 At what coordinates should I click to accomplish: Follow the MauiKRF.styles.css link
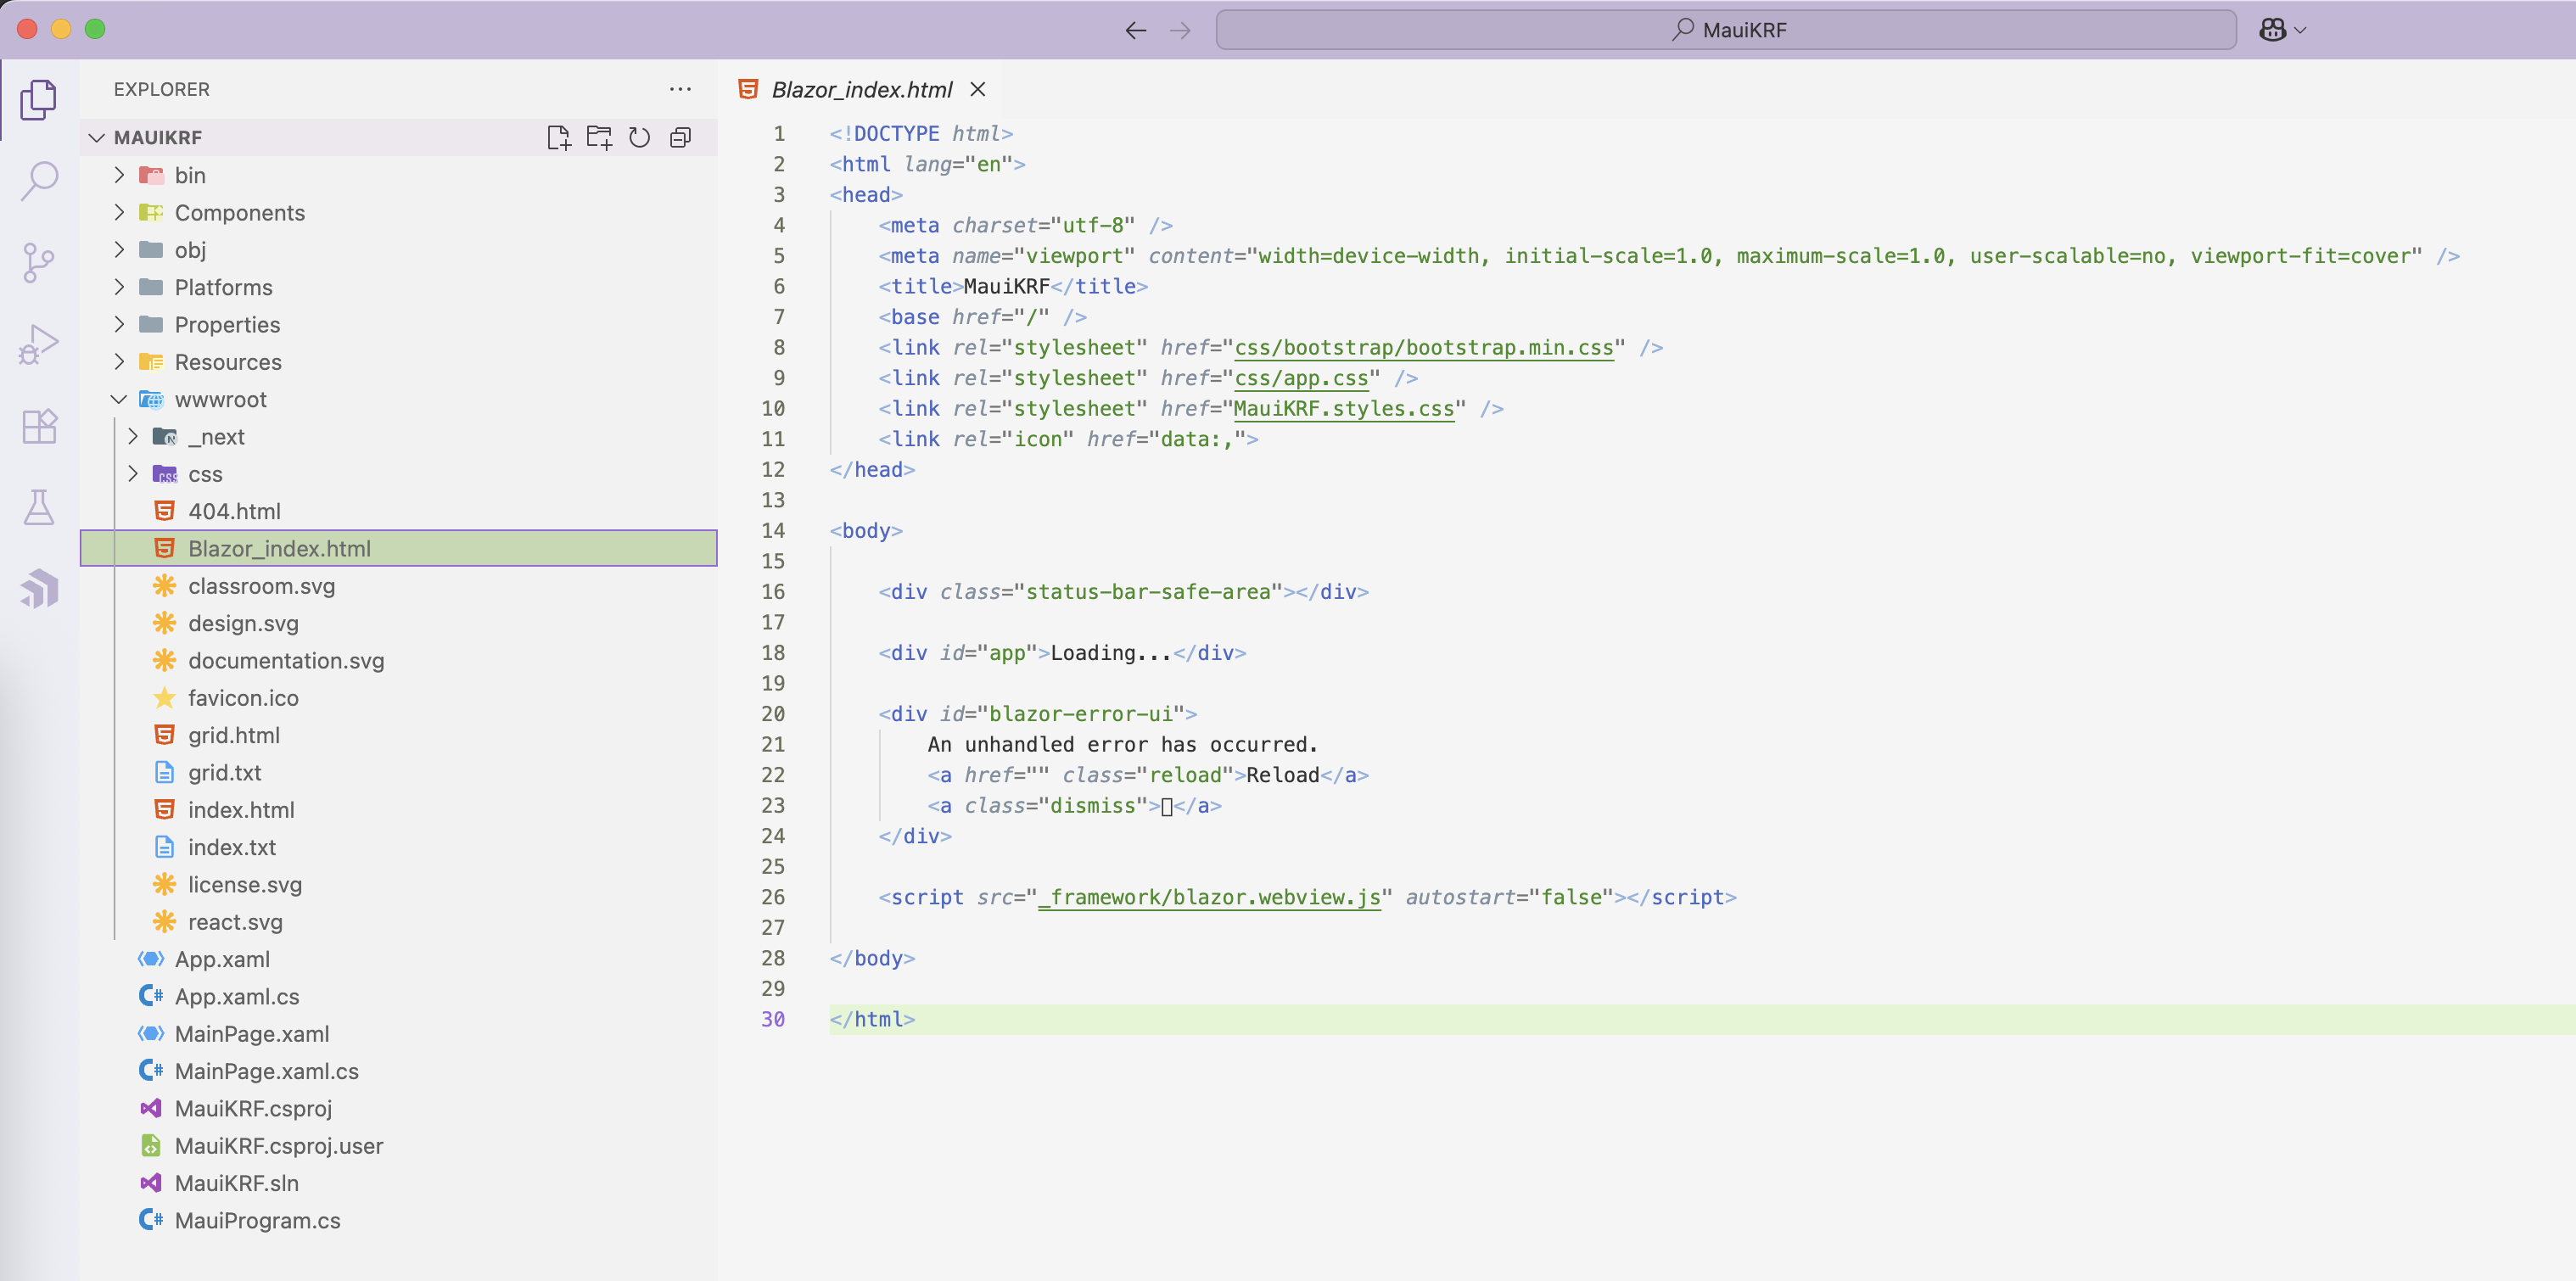pyautogui.click(x=1344, y=408)
